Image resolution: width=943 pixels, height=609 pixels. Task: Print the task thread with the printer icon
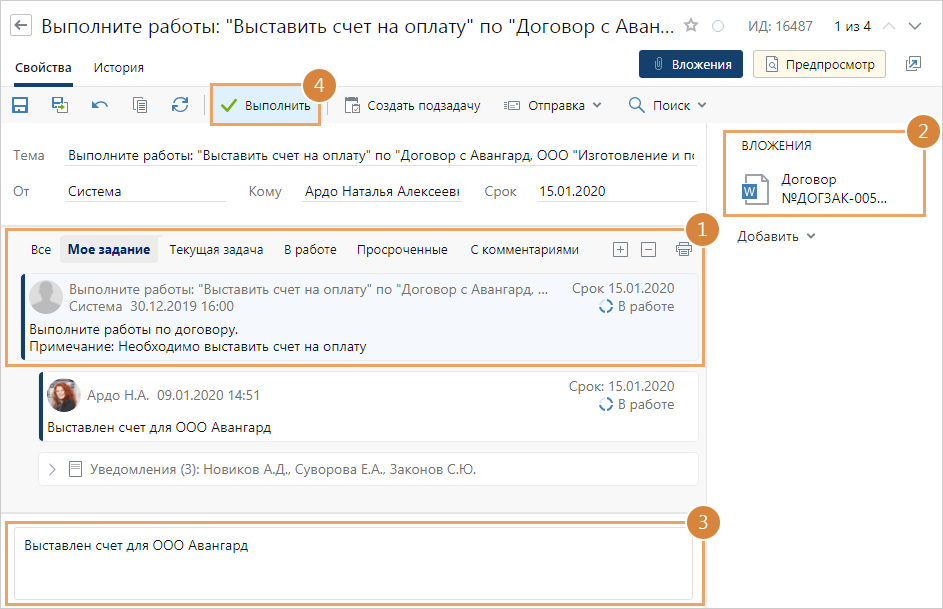[684, 250]
